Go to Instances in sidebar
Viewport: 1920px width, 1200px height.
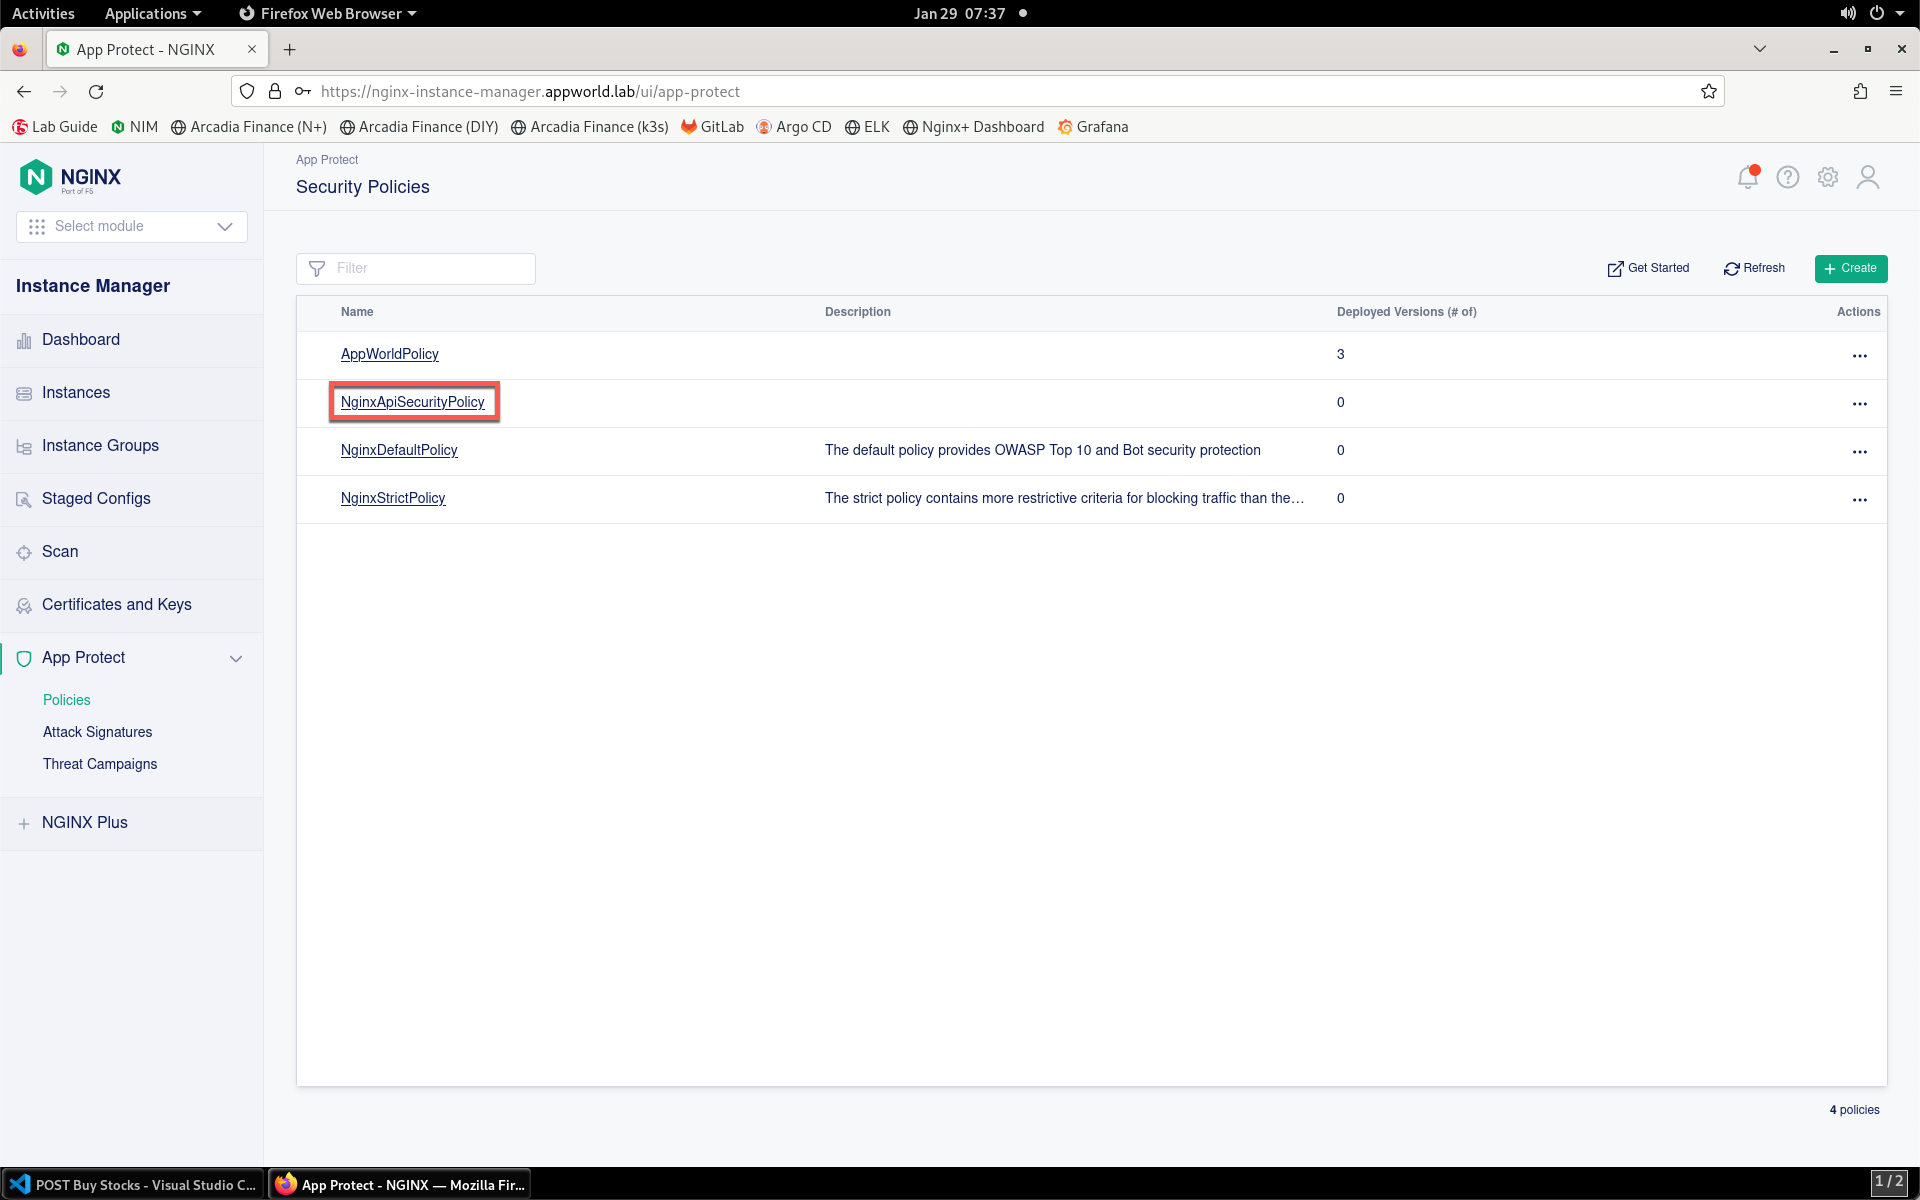pos(132,393)
